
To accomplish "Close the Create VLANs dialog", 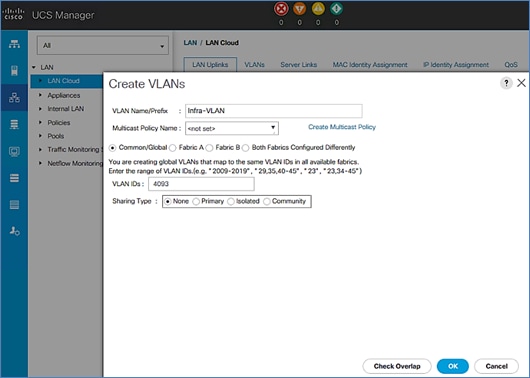I will 522,83.
